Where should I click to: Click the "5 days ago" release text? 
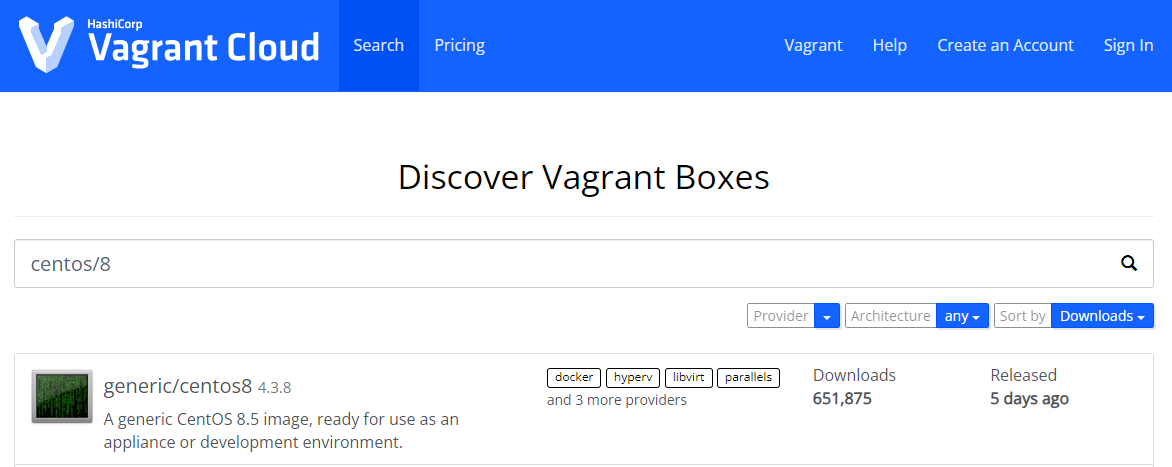pyautogui.click(x=1029, y=398)
